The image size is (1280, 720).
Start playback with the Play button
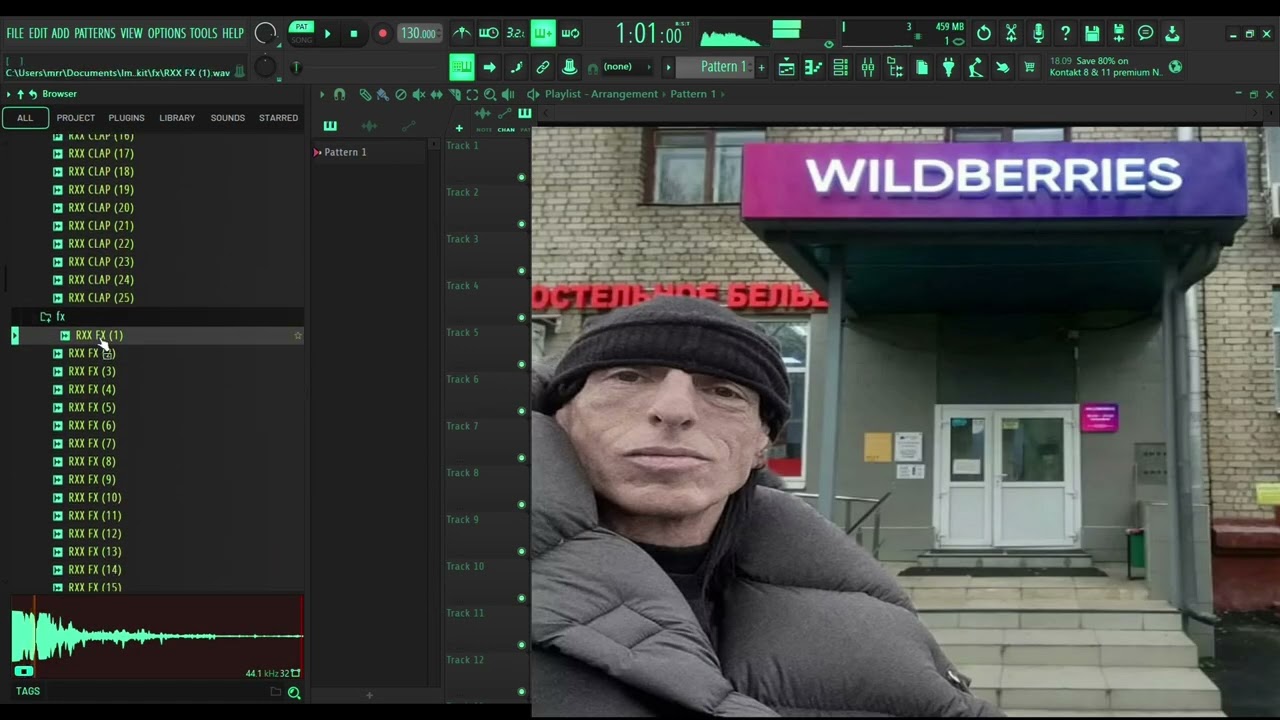(x=327, y=33)
